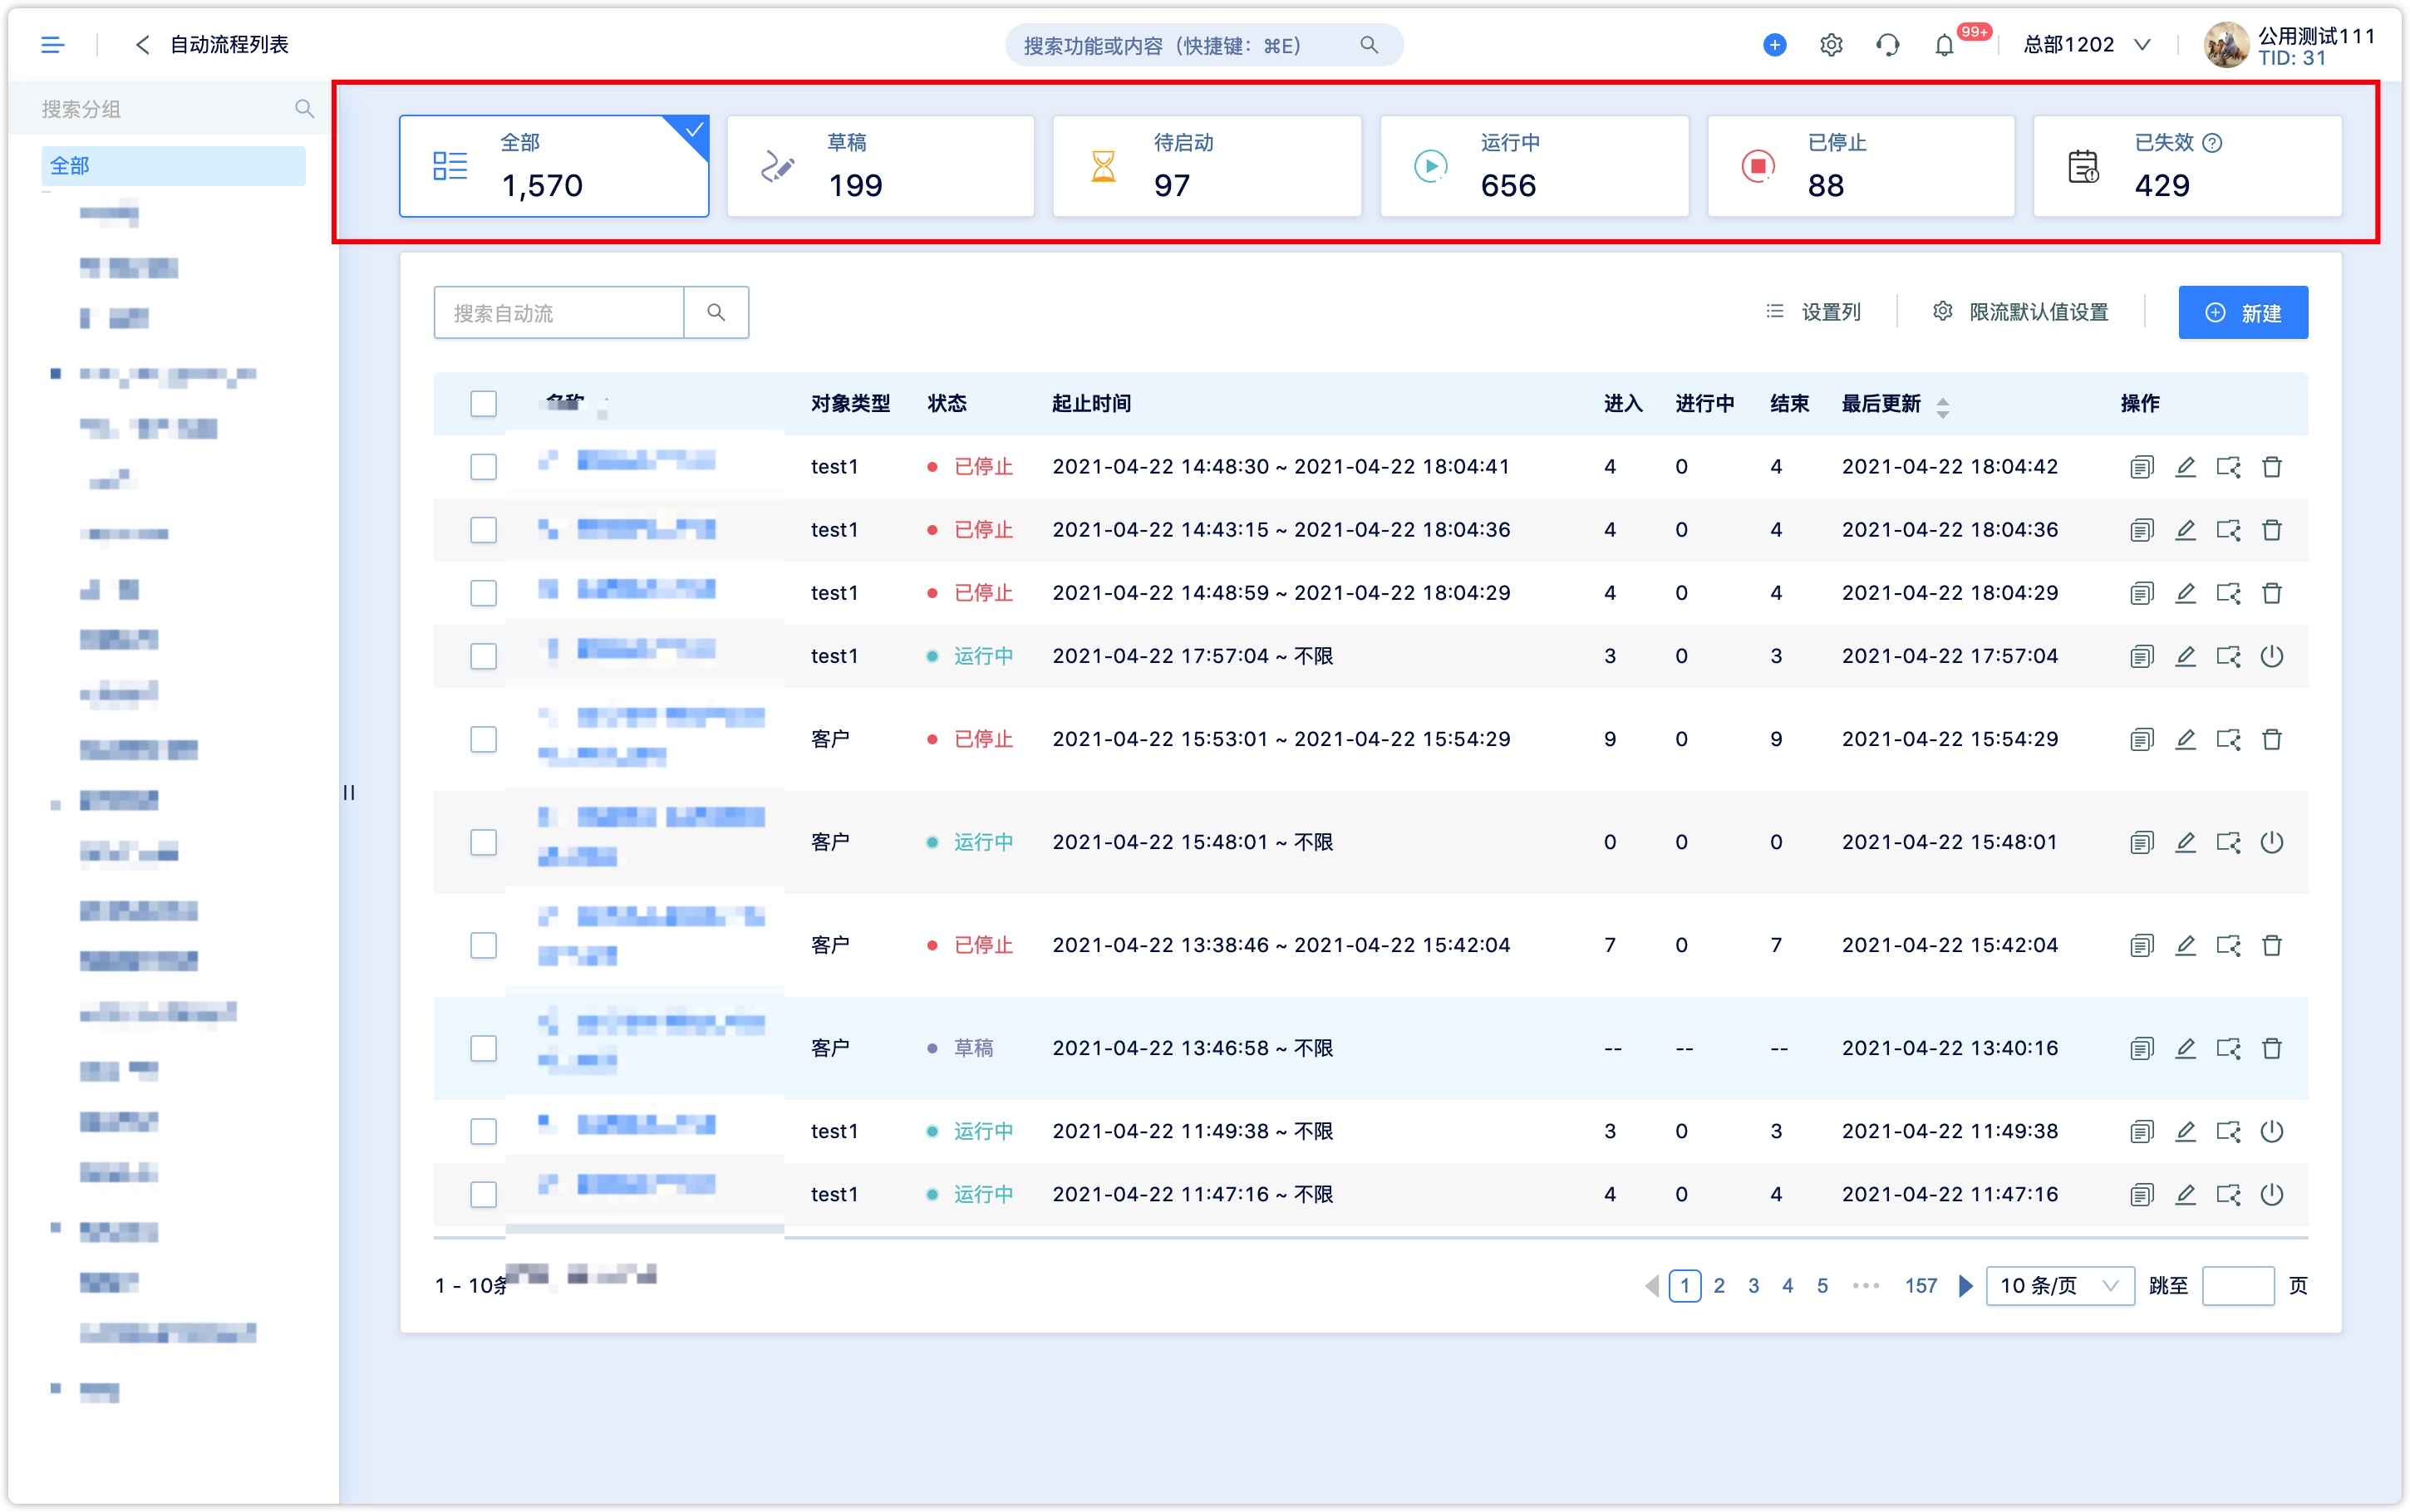Open the notification bell with 99+ badge
Screen dimensions: 2410x1512
coord(1943,45)
